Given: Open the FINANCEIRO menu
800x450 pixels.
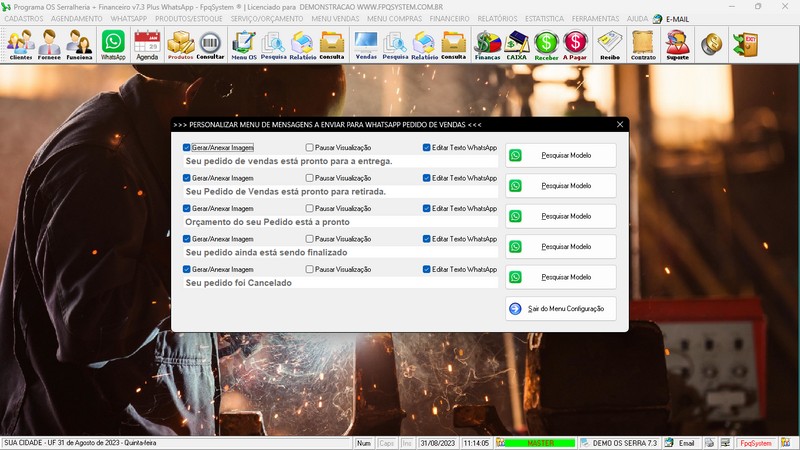Looking at the screenshot, I should tap(449, 19).
